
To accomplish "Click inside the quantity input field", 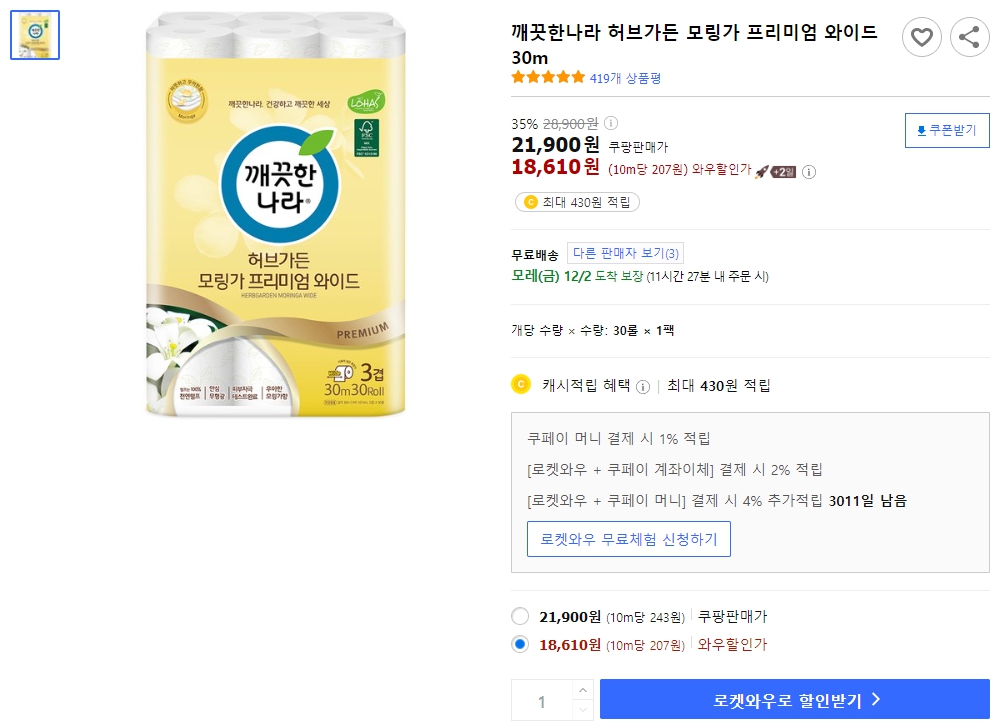I will pos(542,699).
